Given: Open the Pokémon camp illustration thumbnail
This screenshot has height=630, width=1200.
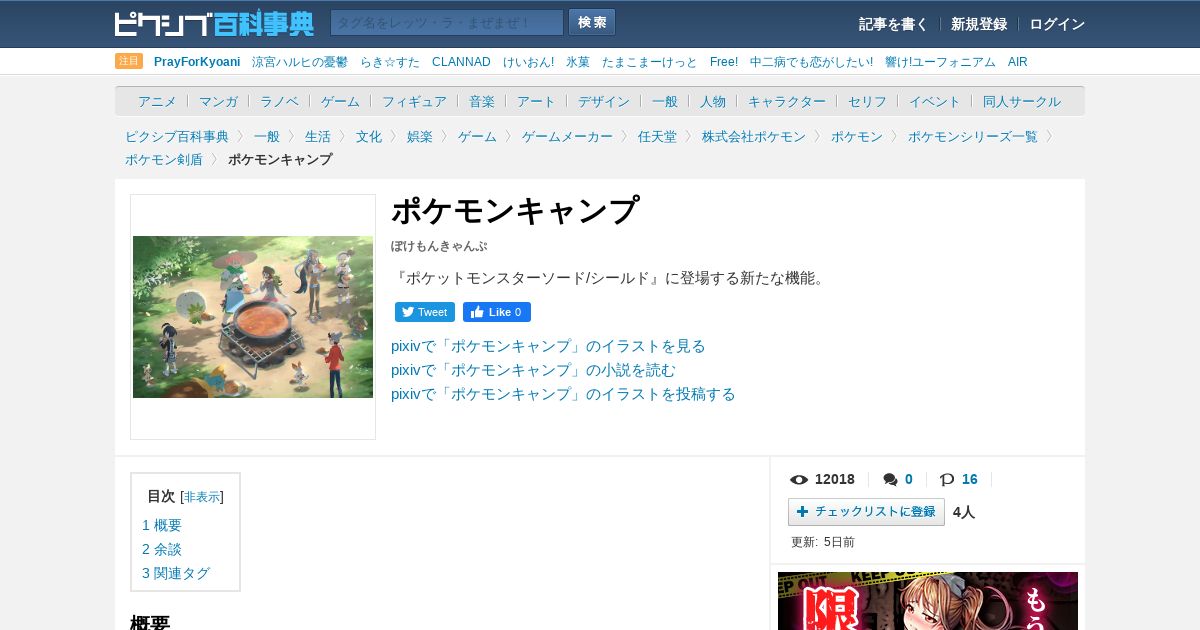Looking at the screenshot, I should (253, 317).
